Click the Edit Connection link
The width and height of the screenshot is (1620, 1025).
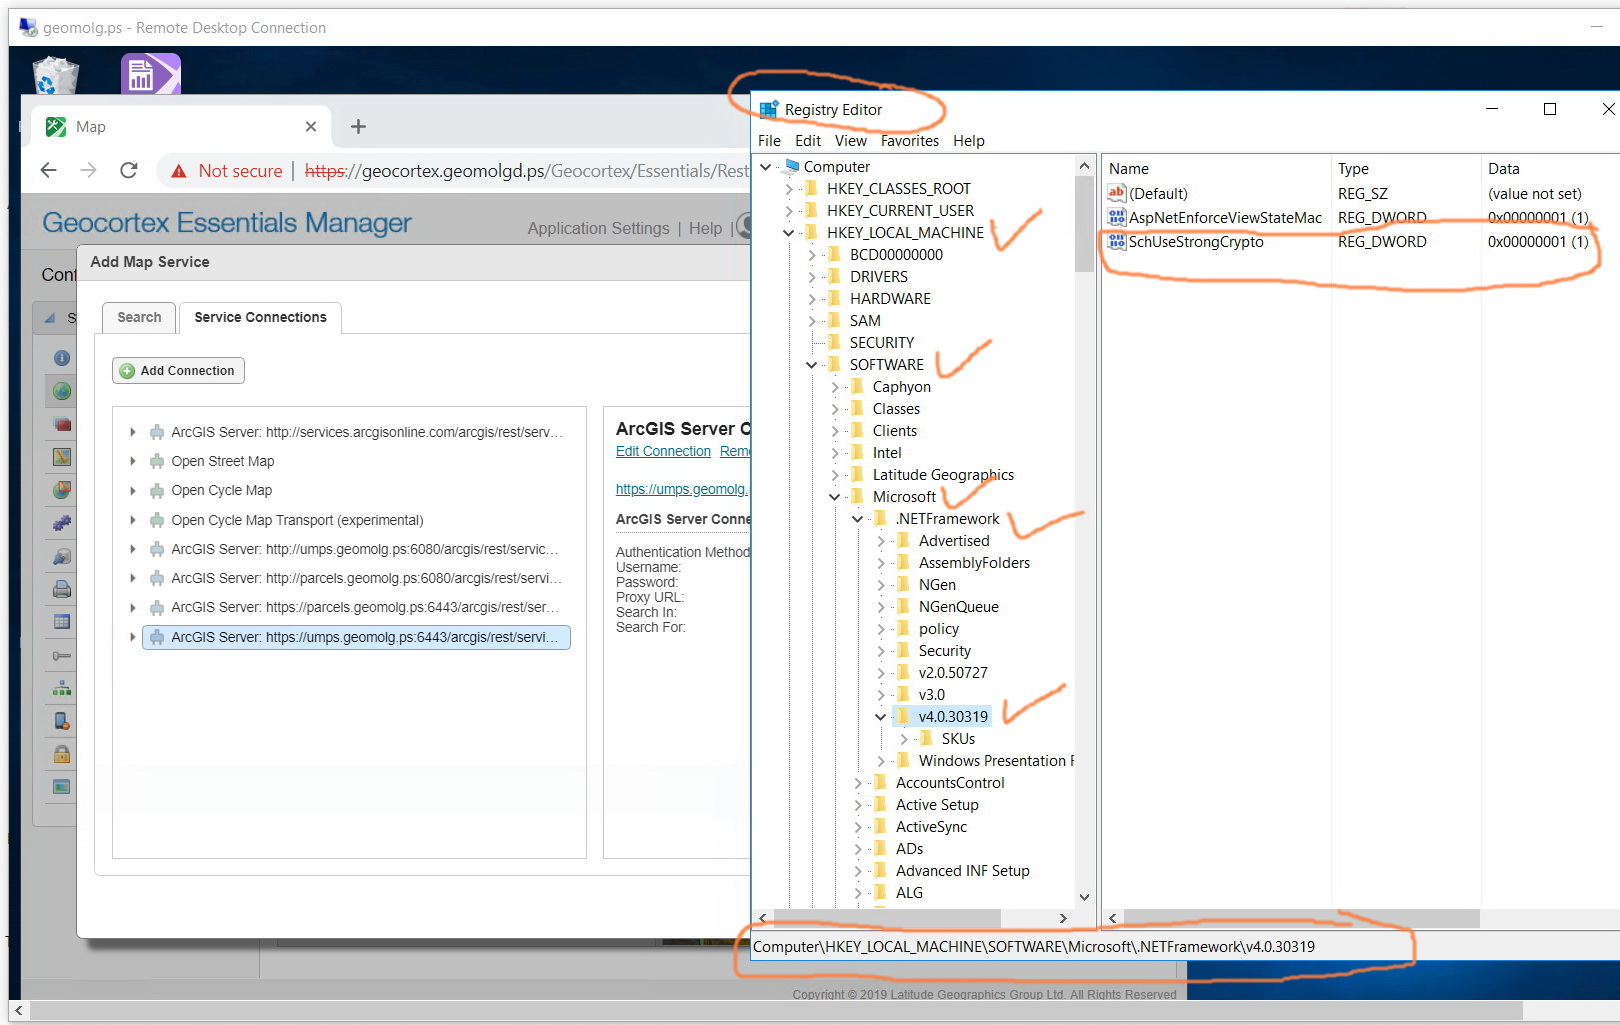tap(663, 452)
